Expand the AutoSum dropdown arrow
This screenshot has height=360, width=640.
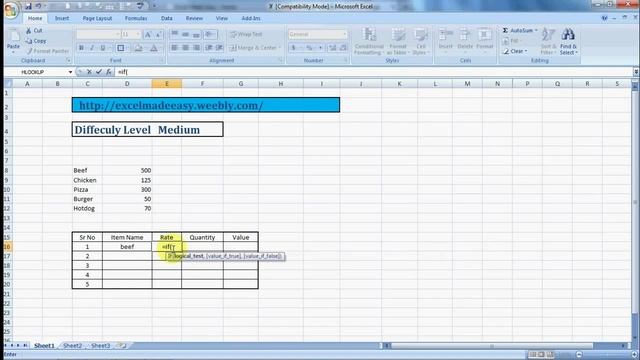(536, 31)
